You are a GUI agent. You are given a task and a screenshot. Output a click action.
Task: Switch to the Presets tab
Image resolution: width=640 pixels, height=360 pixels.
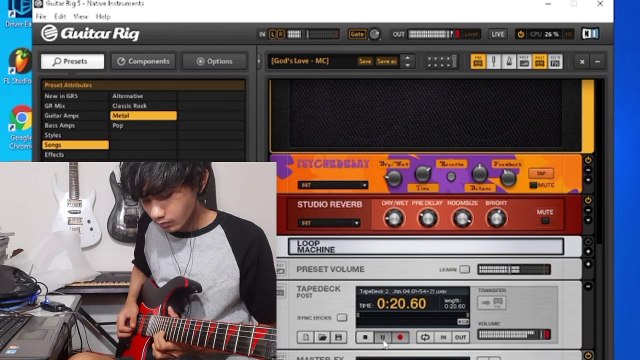[x=72, y=61]
